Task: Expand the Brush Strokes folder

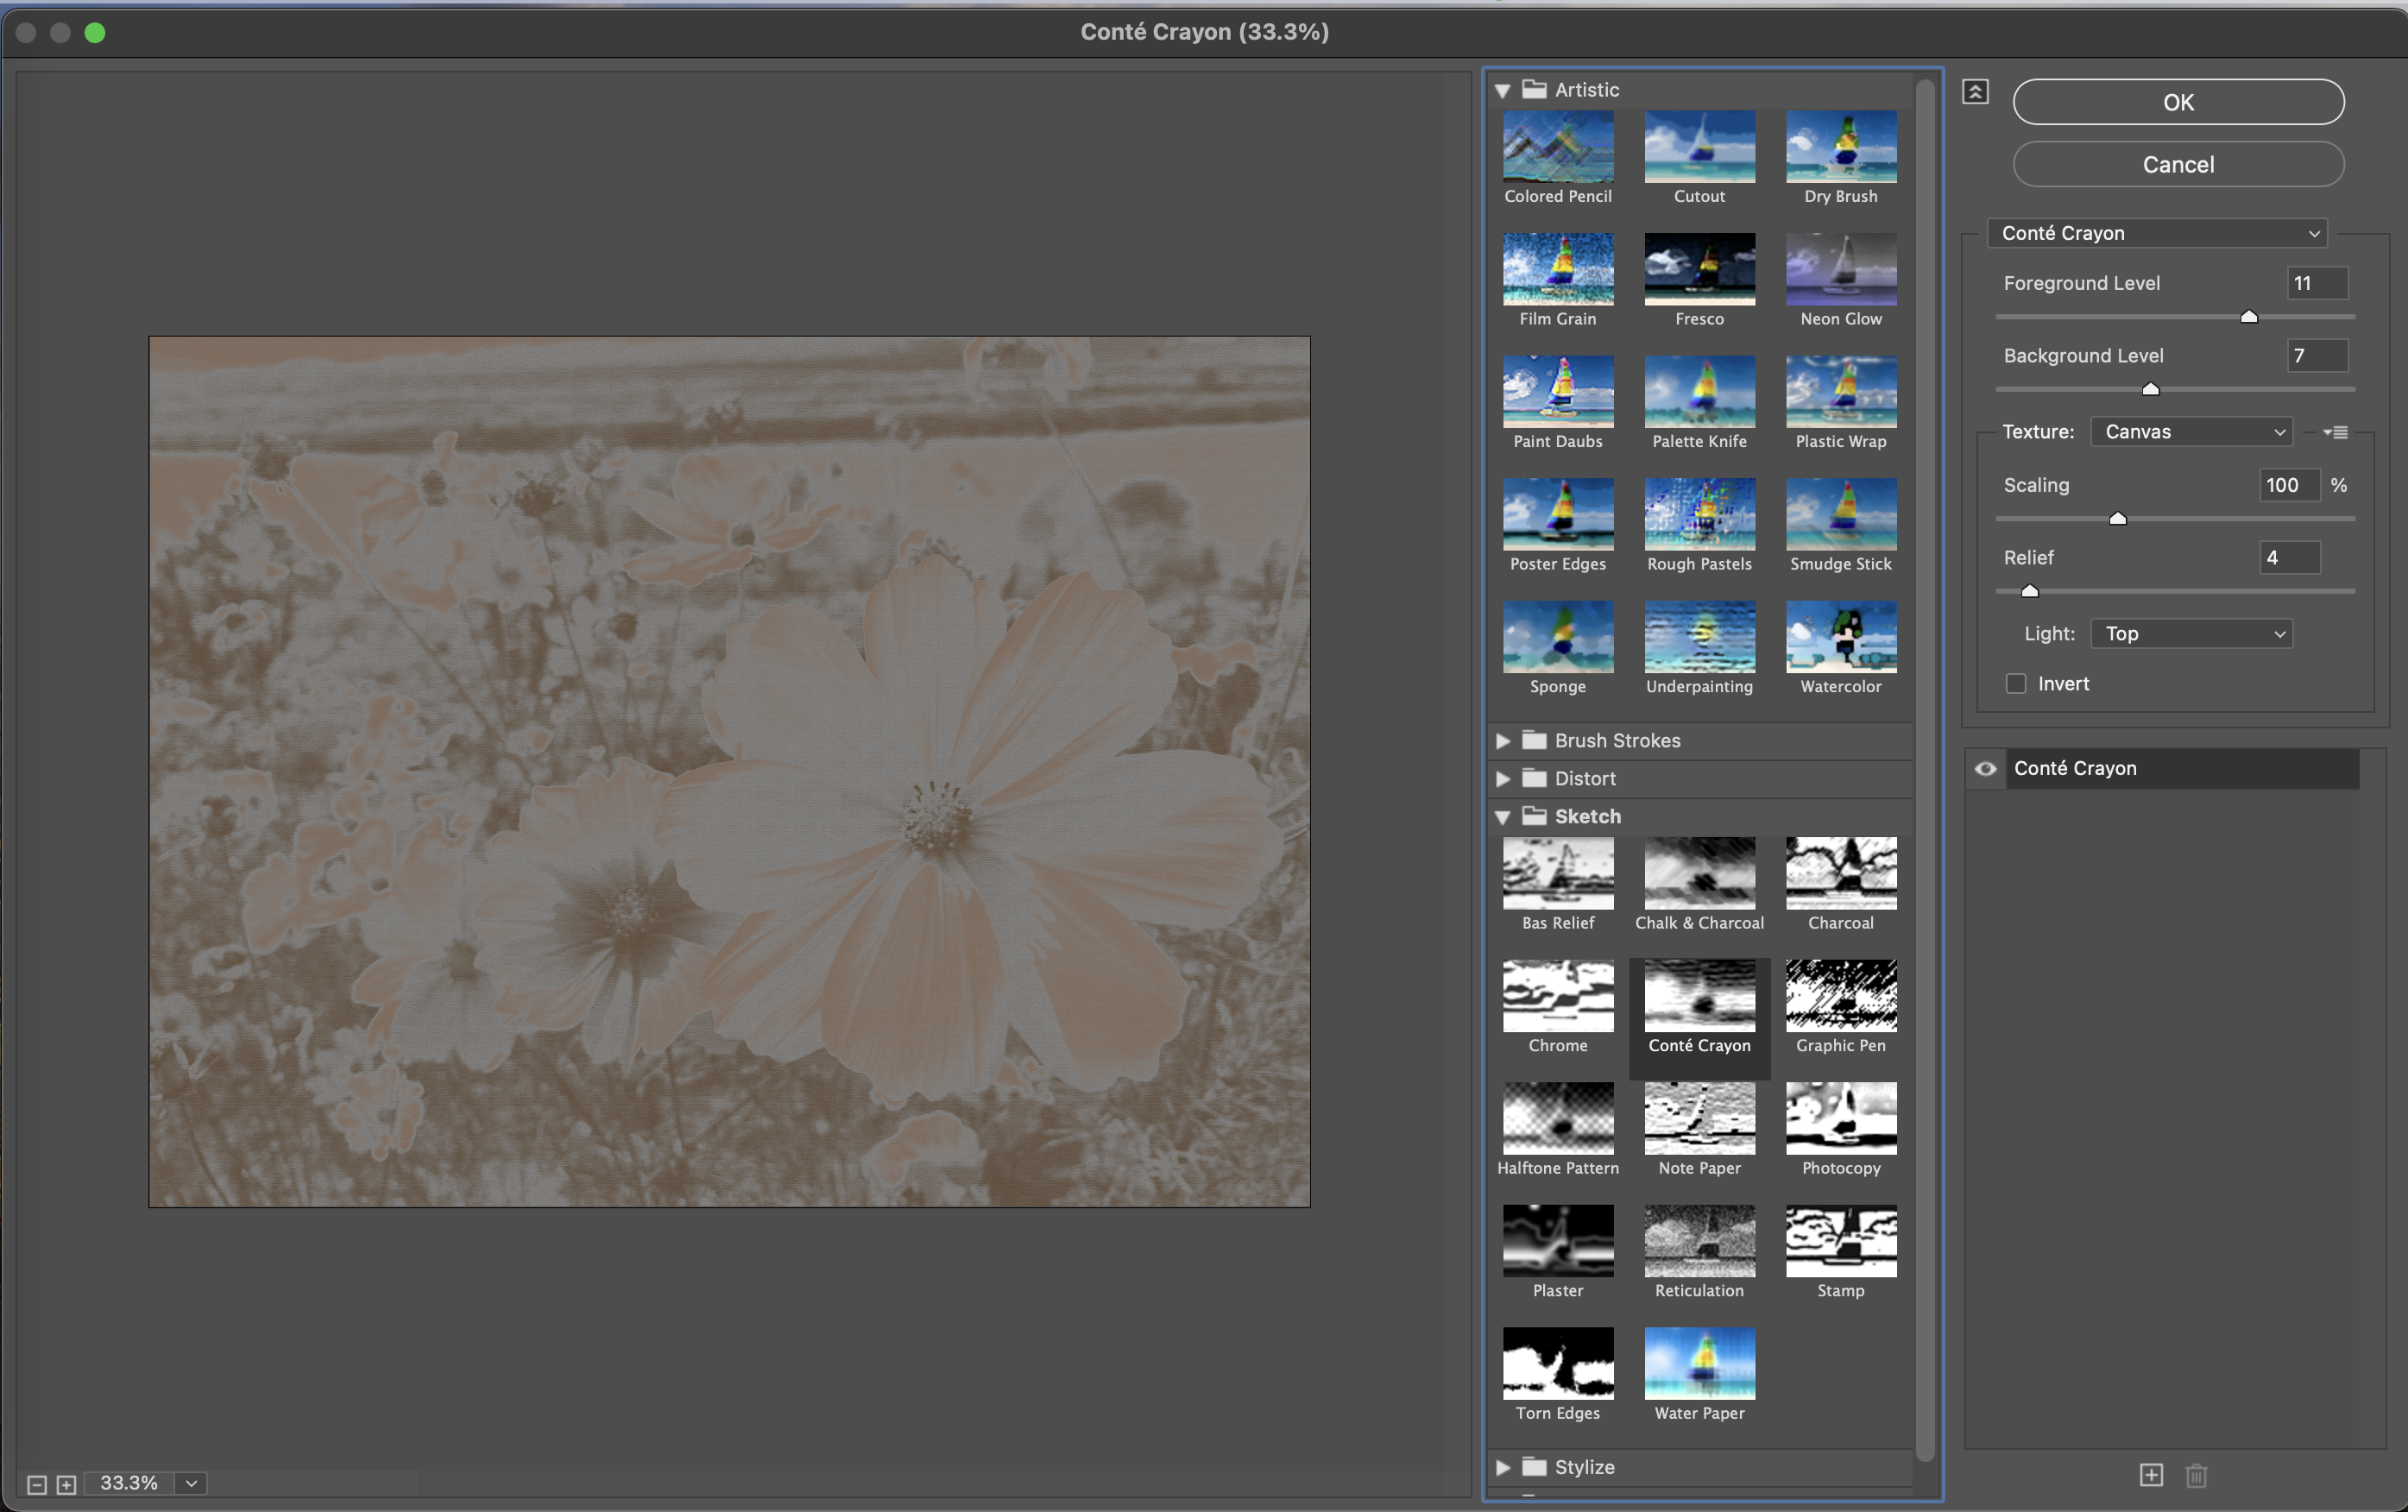Action: (1503, 741)
